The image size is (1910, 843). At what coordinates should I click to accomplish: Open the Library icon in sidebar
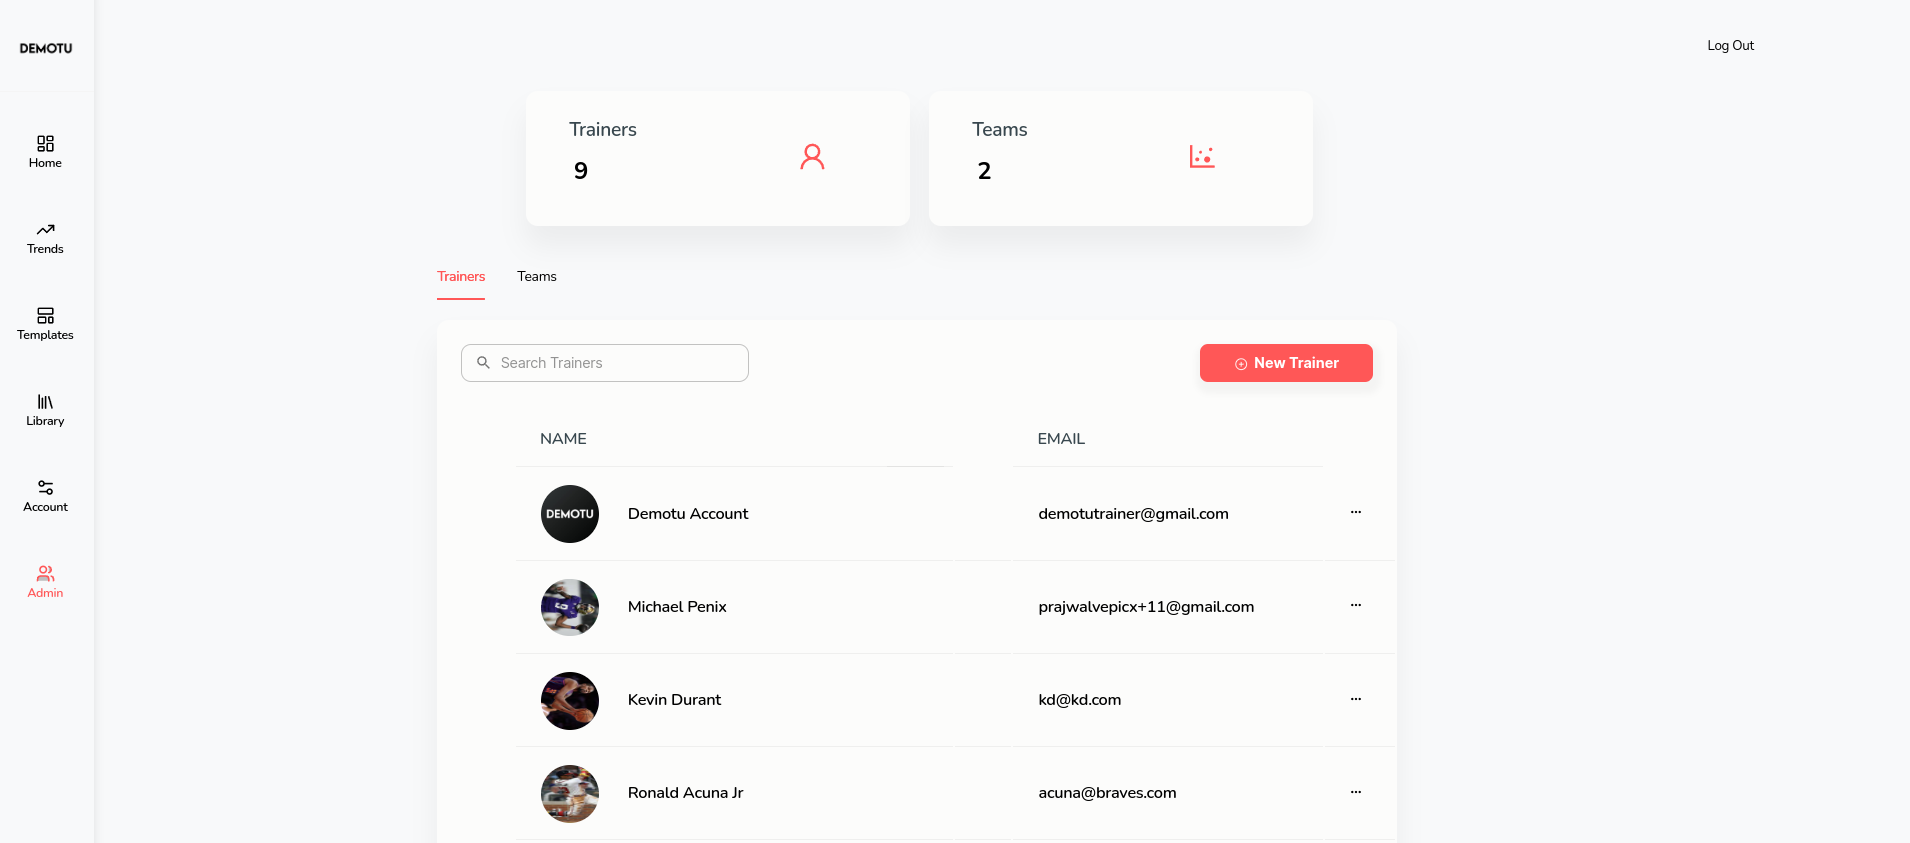pyautogui.click(x=45, y=403)
